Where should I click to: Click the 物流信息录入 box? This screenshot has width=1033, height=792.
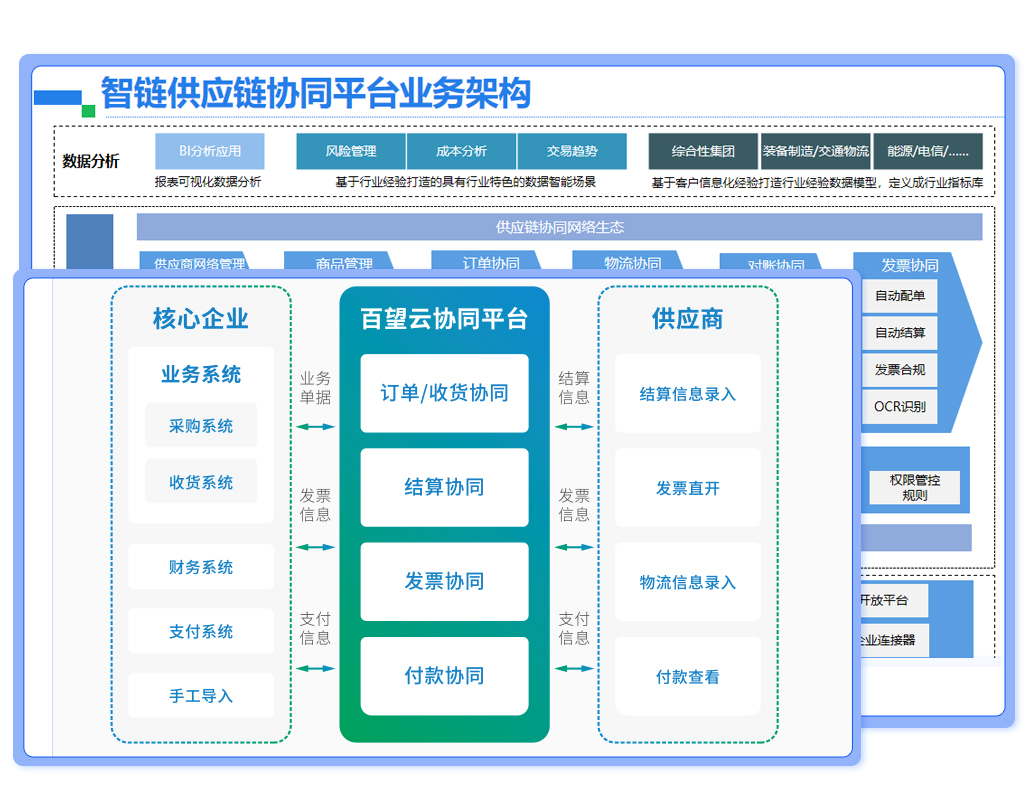coord(688,582)
